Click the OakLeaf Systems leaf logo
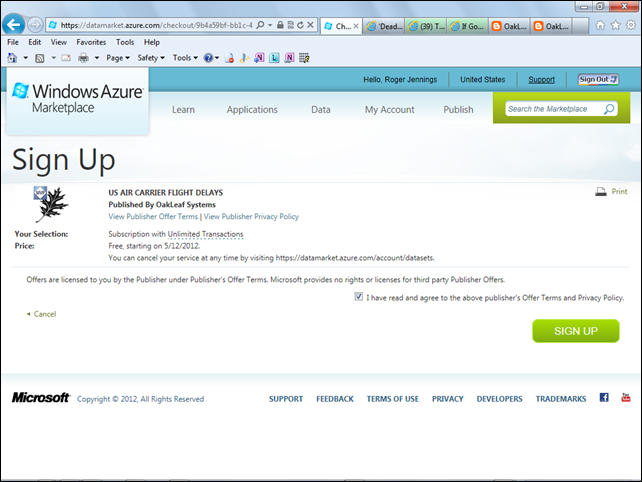Image resolution: width=642 pixels, height=482 pixels. coord(51,204)
